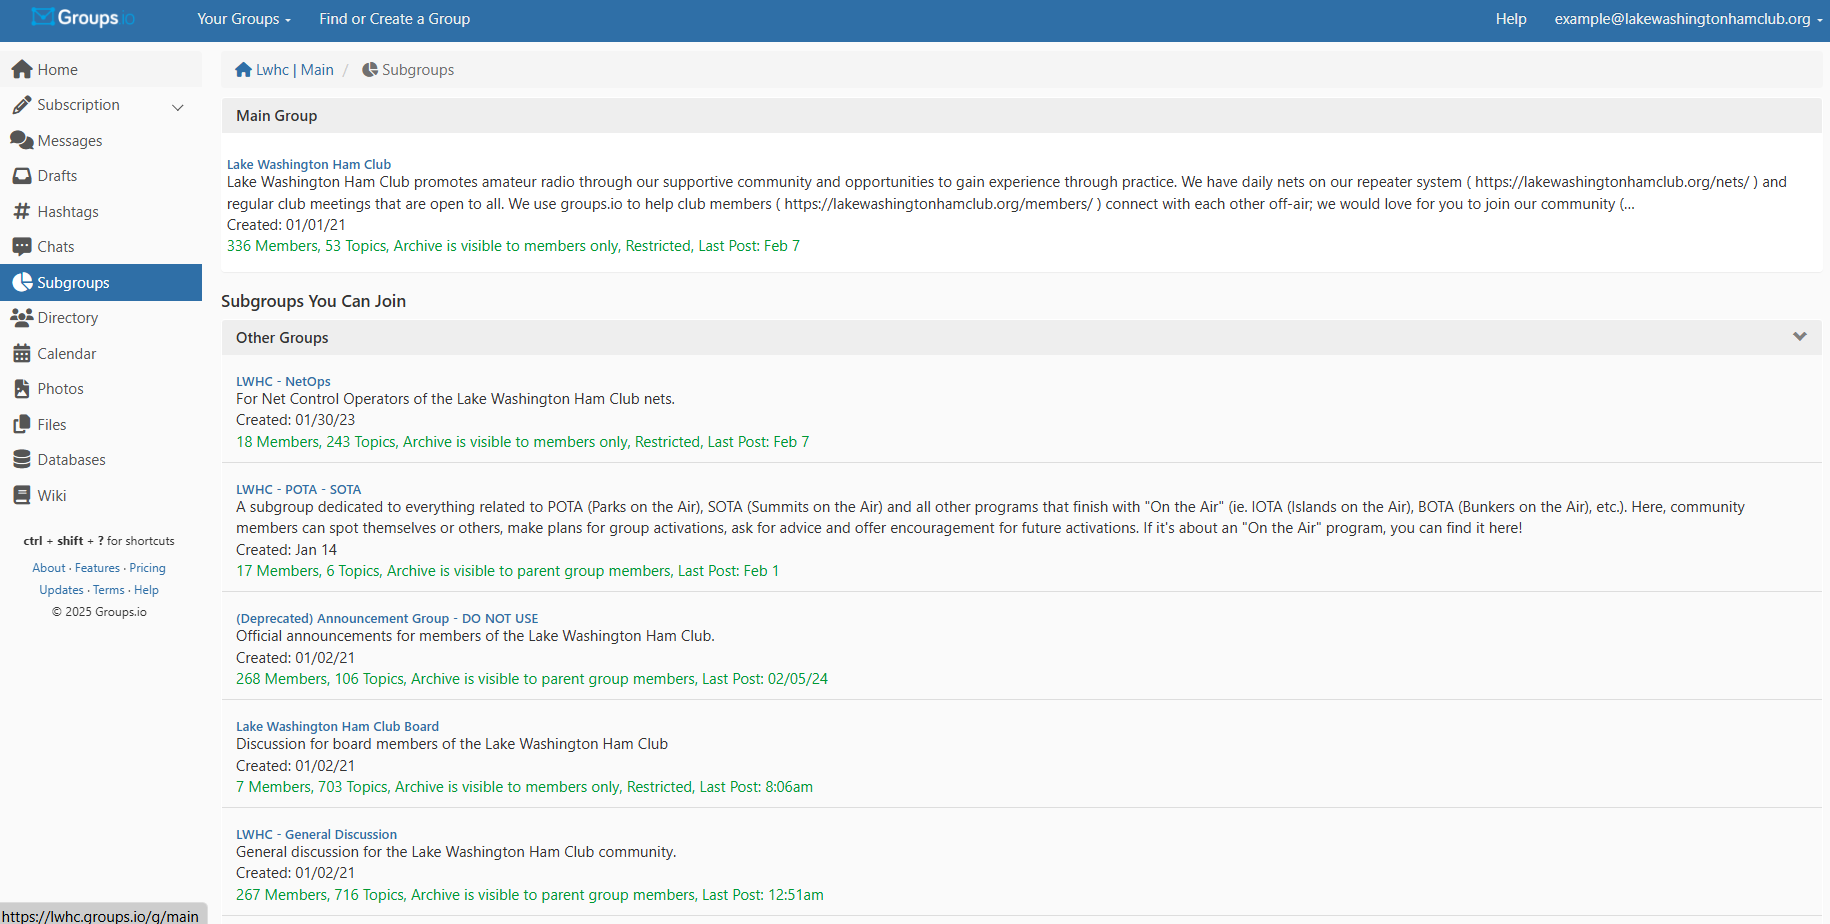Click 'ctrl + shift + ? for shortcuts' text
The height and width of the screenshot is (924, 1830).
pos(99,541)
